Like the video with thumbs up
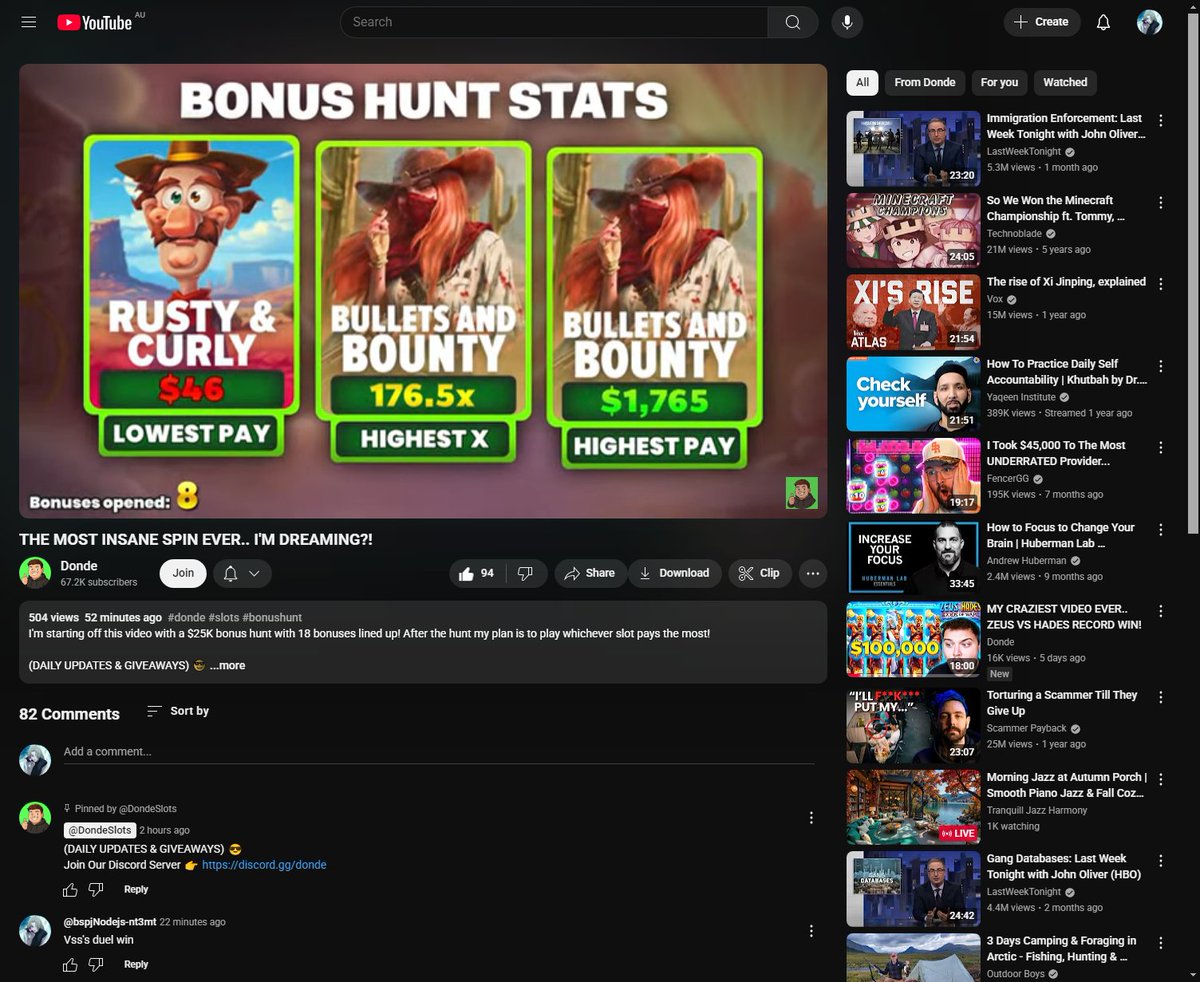Viewport: 1200px width, 982px height. click(x=476, y=573)
